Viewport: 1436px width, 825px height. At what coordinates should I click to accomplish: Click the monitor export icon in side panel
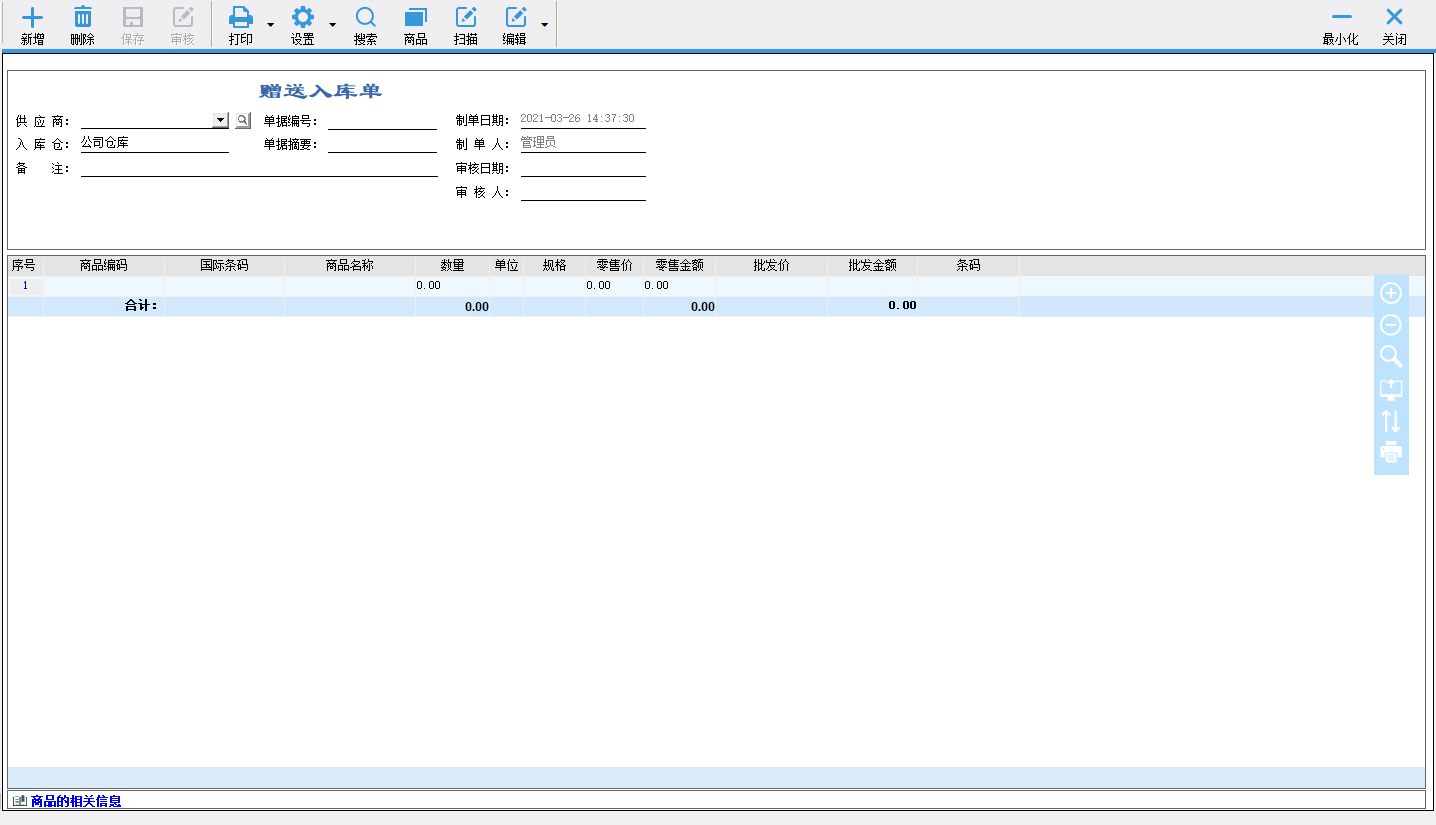1391,389
